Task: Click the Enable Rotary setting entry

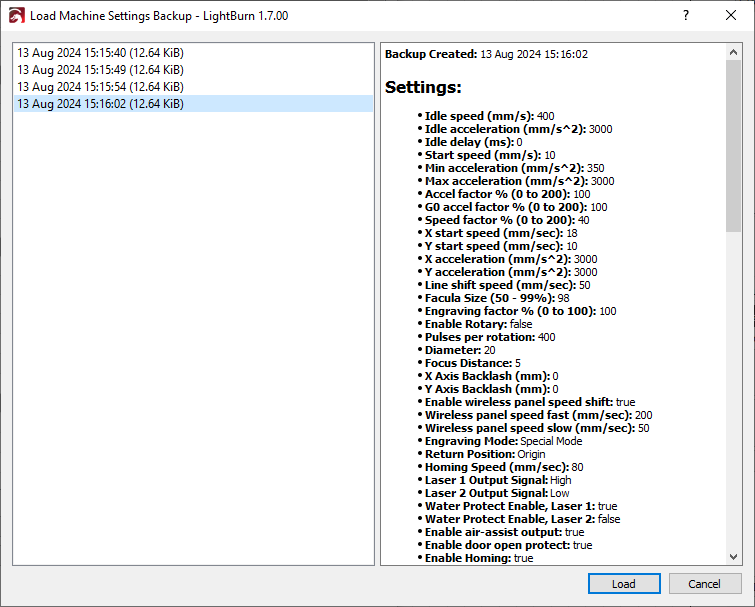Action: pos(478,324)
